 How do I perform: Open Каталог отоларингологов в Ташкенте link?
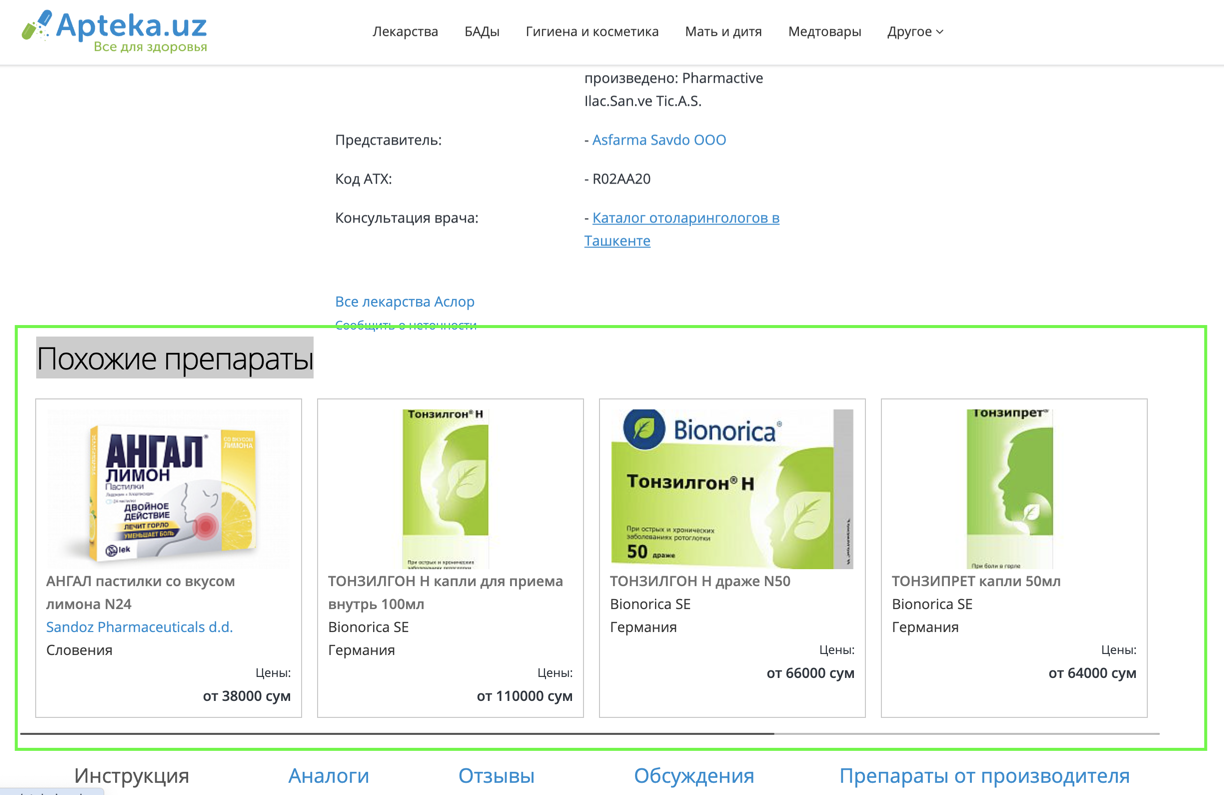pos(682,229)
